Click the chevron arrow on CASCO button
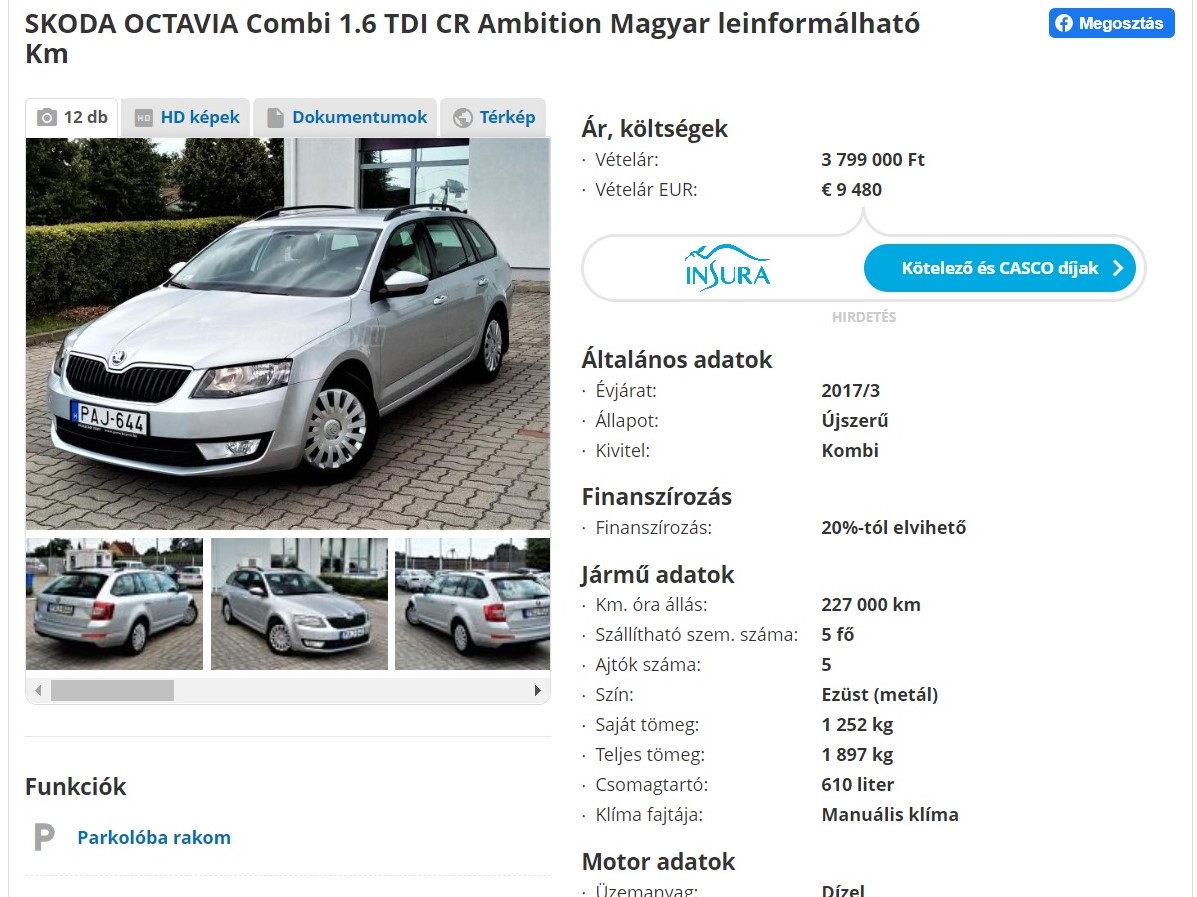 [x=1118, y=268]
